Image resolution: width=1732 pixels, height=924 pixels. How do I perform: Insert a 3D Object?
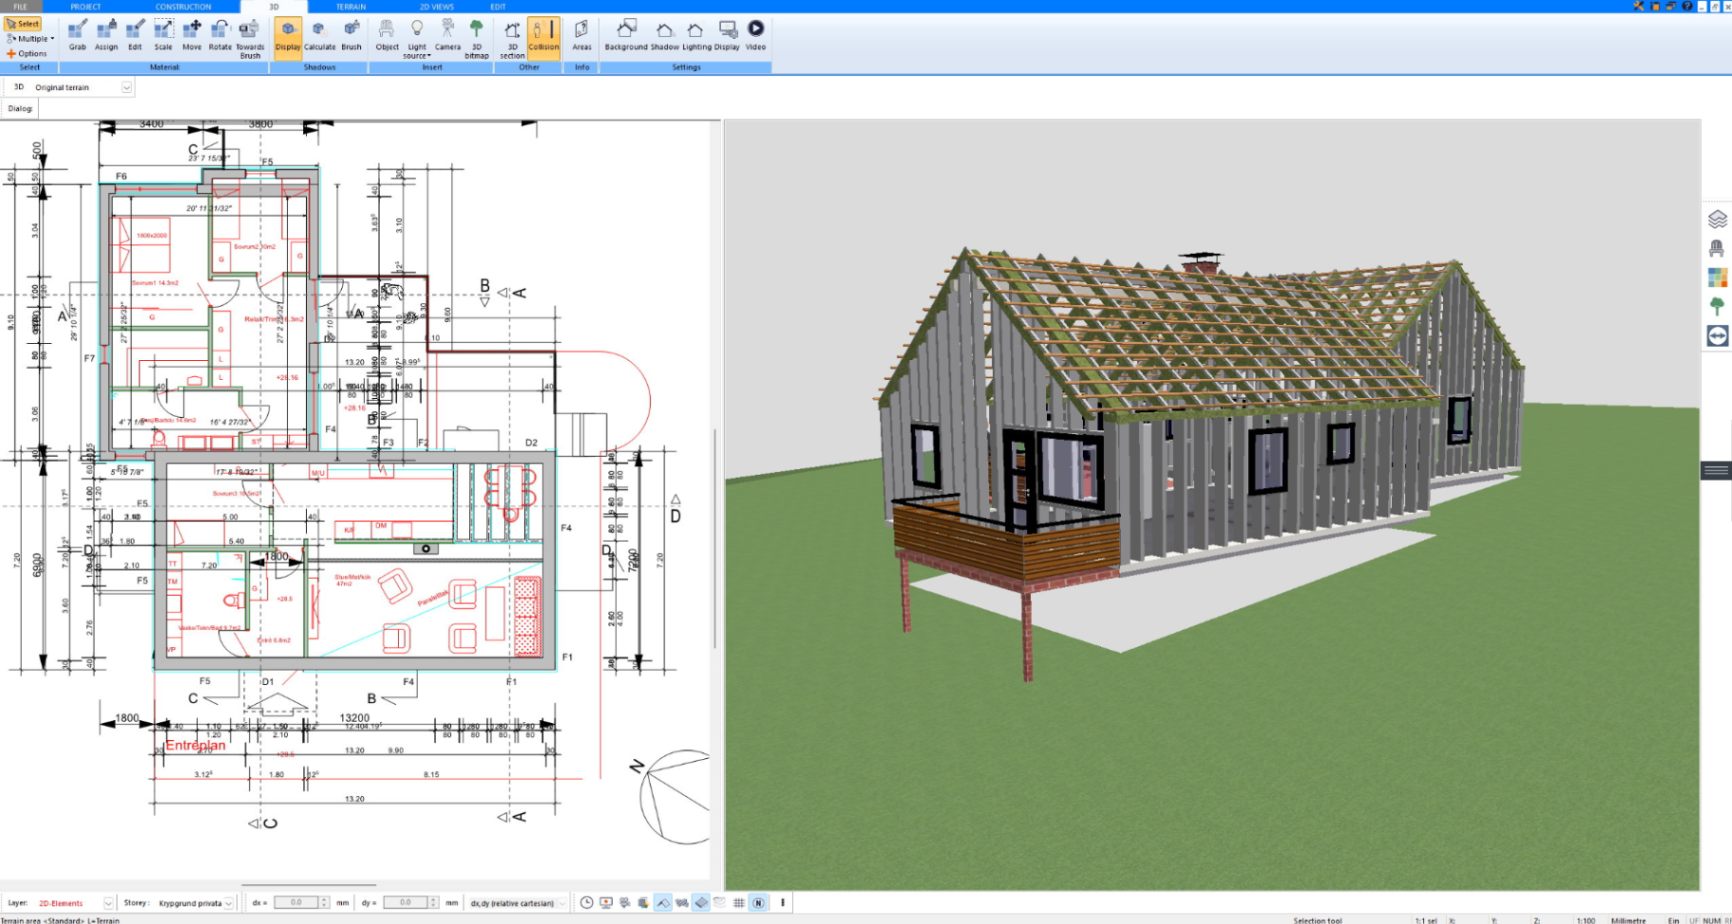(387, 35)
